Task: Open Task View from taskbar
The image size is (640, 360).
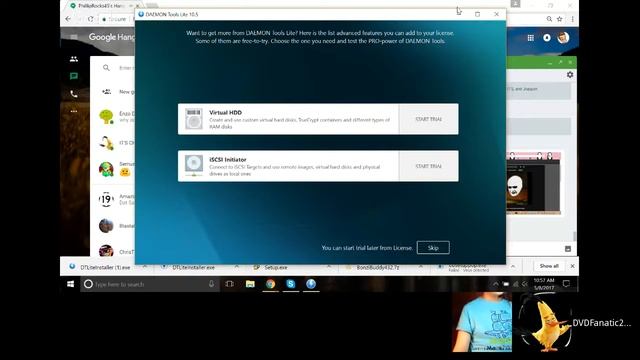Action: pyautogui.click(x=229, y=284)
